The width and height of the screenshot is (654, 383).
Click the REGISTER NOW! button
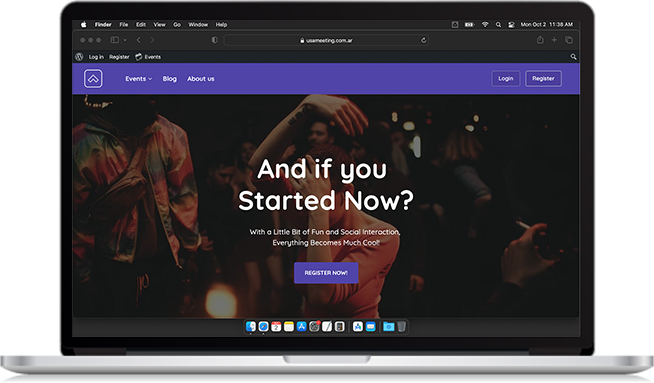coord(326,273)
